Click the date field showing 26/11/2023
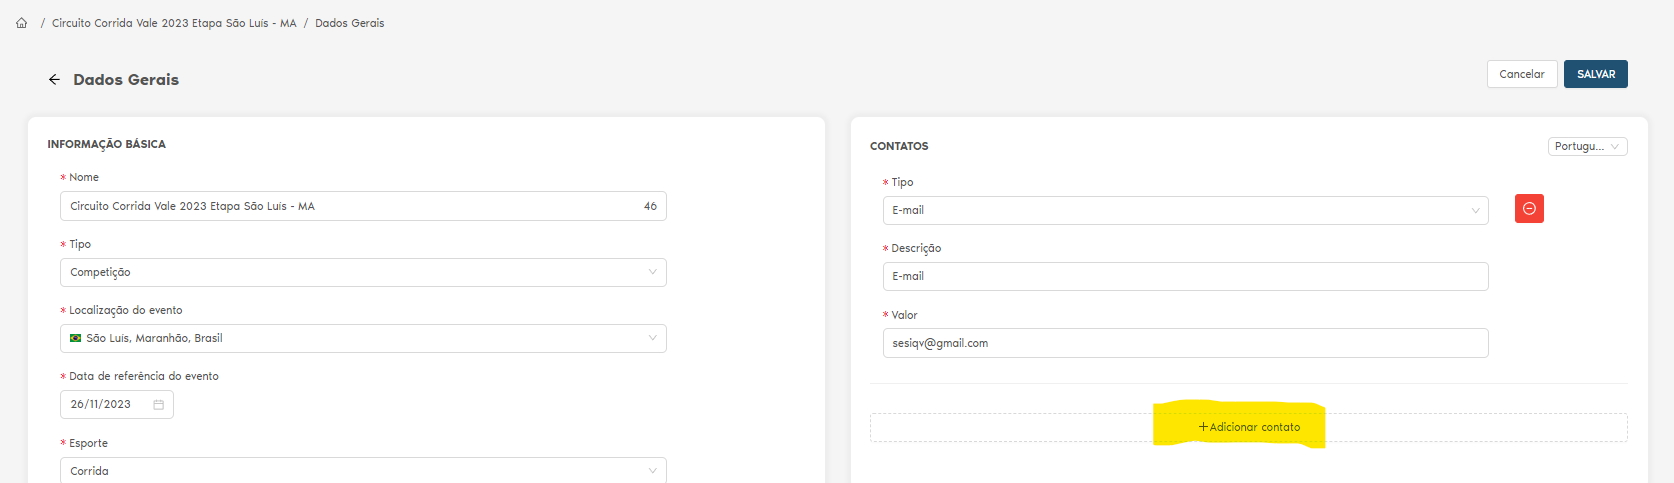 pyautogui.click(x=105, y=405)
